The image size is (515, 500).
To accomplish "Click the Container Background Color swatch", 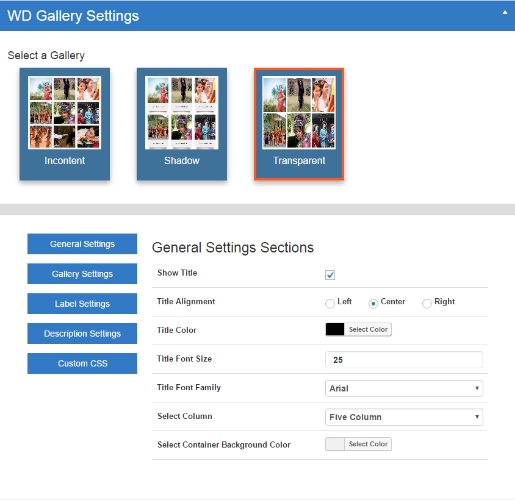I will click(x=335, y=444).
